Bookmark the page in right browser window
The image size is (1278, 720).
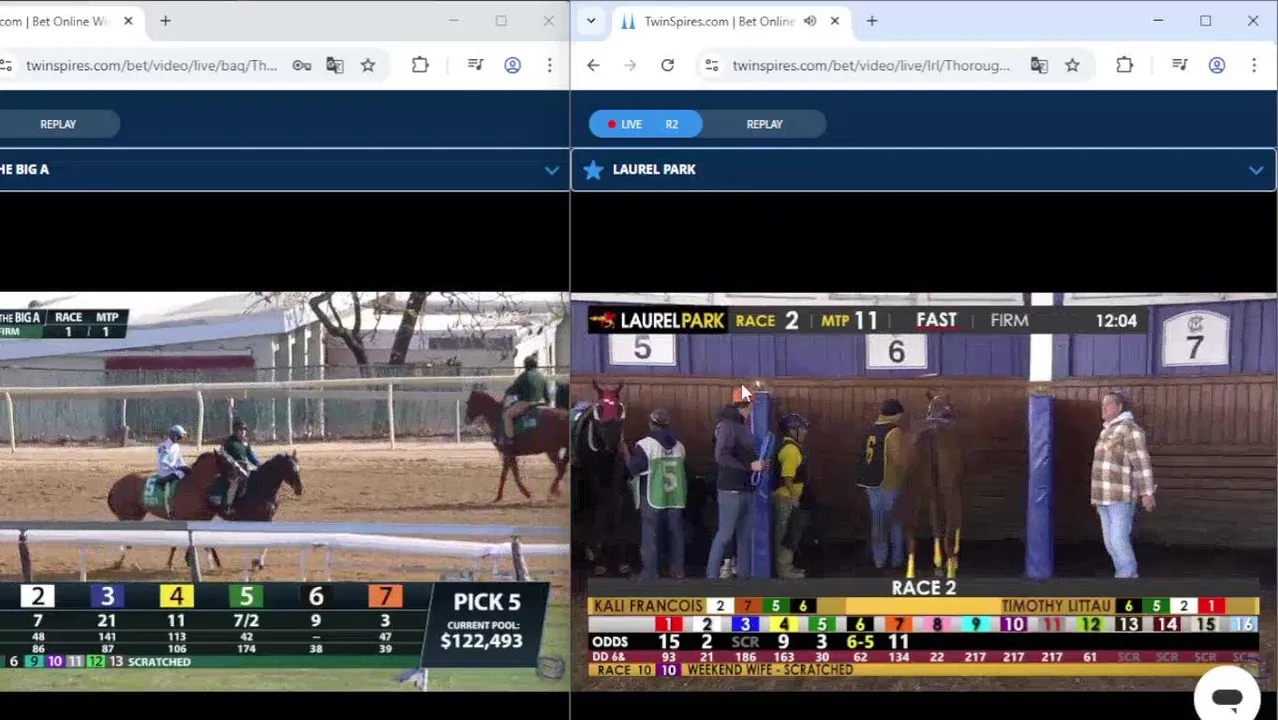(x=1072, y=65)
